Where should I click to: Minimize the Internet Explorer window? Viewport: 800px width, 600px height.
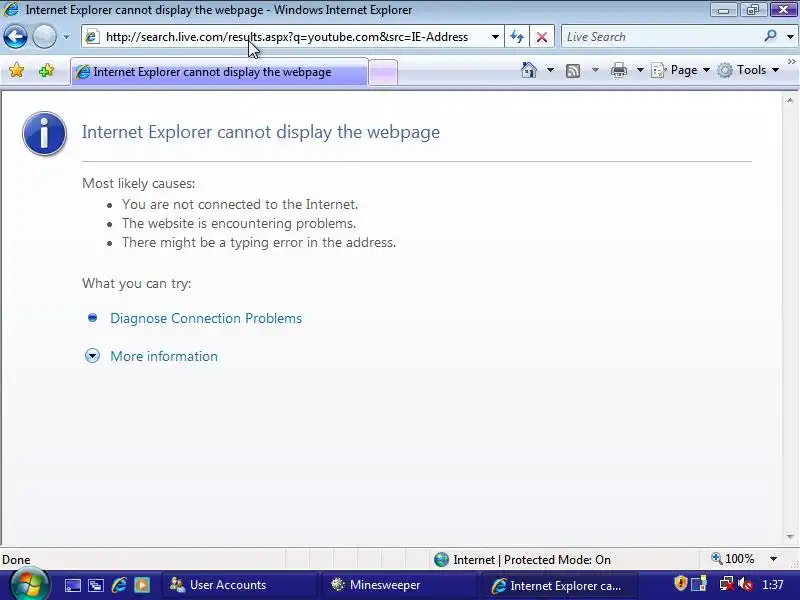point(723,10)
